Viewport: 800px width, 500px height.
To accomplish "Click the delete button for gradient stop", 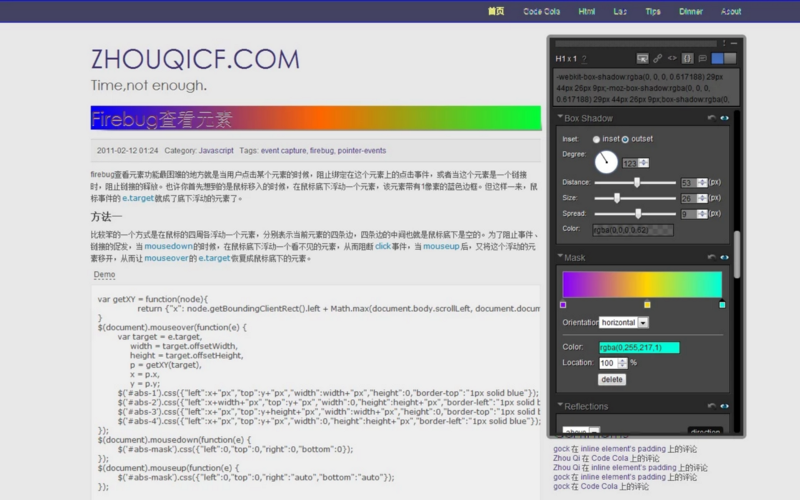I will pos(612,380).
